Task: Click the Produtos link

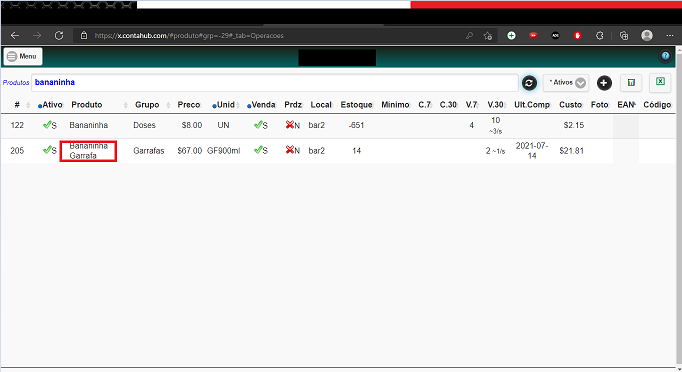Action: 16,82
